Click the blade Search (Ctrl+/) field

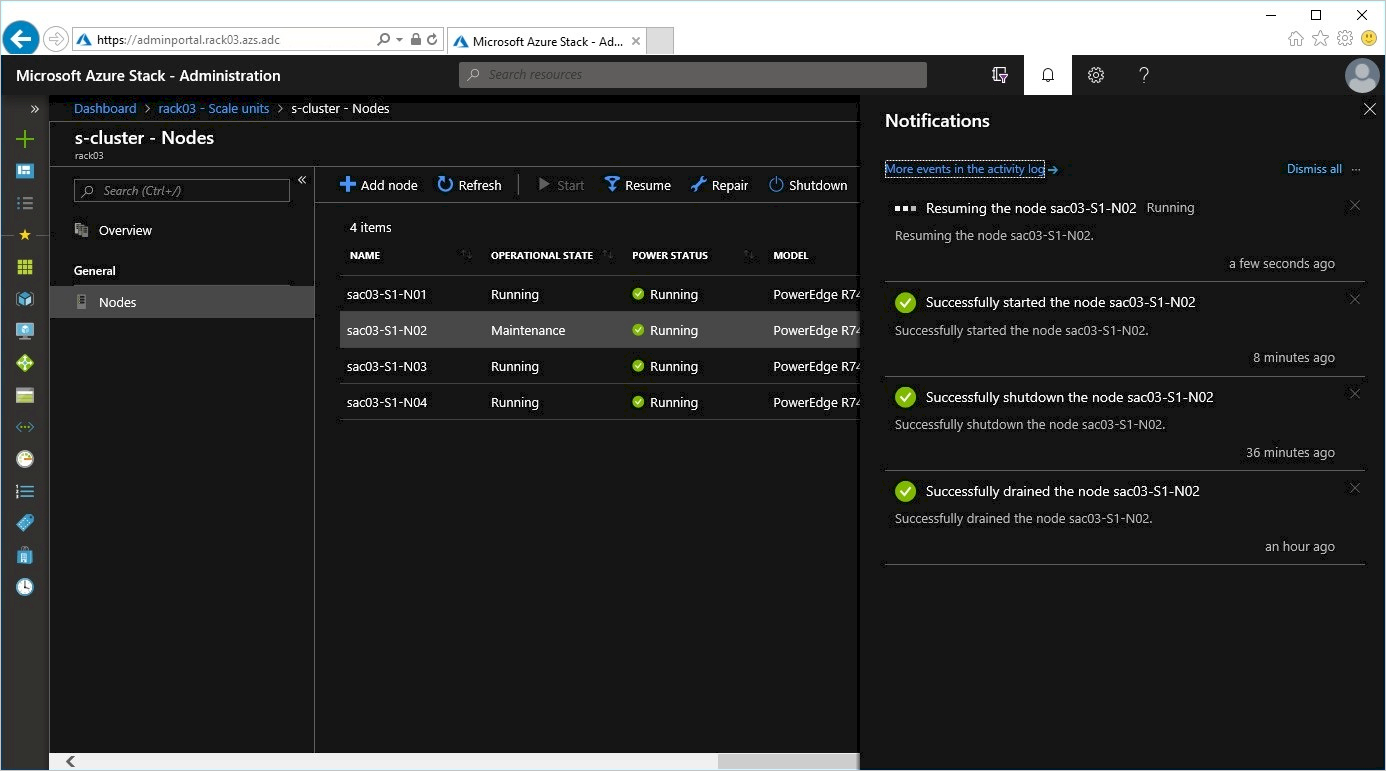click(182, 190)
